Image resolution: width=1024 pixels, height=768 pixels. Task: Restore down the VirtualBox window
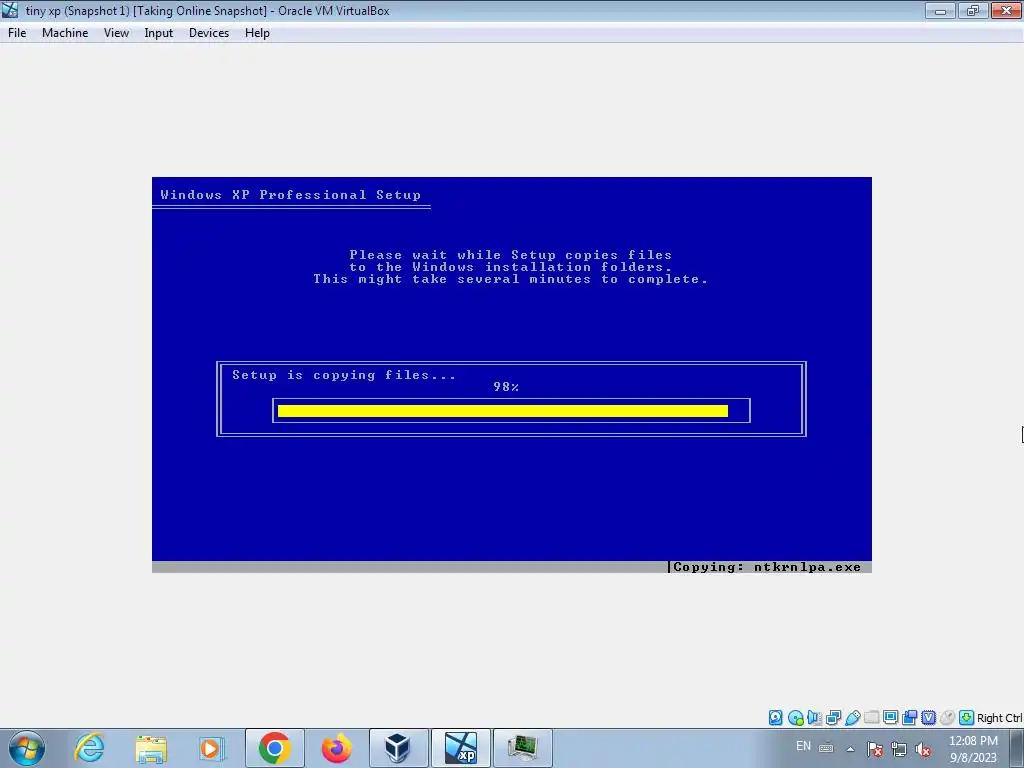(973, 10)
